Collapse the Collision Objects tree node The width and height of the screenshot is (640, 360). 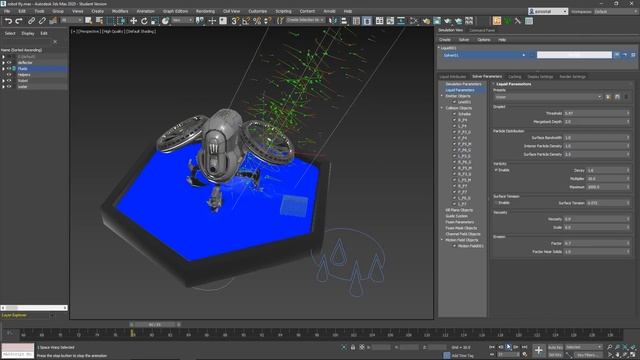tap(442, 108)
